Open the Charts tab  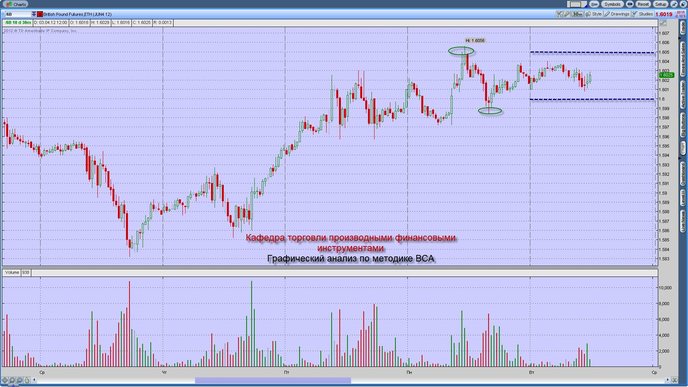16,4
